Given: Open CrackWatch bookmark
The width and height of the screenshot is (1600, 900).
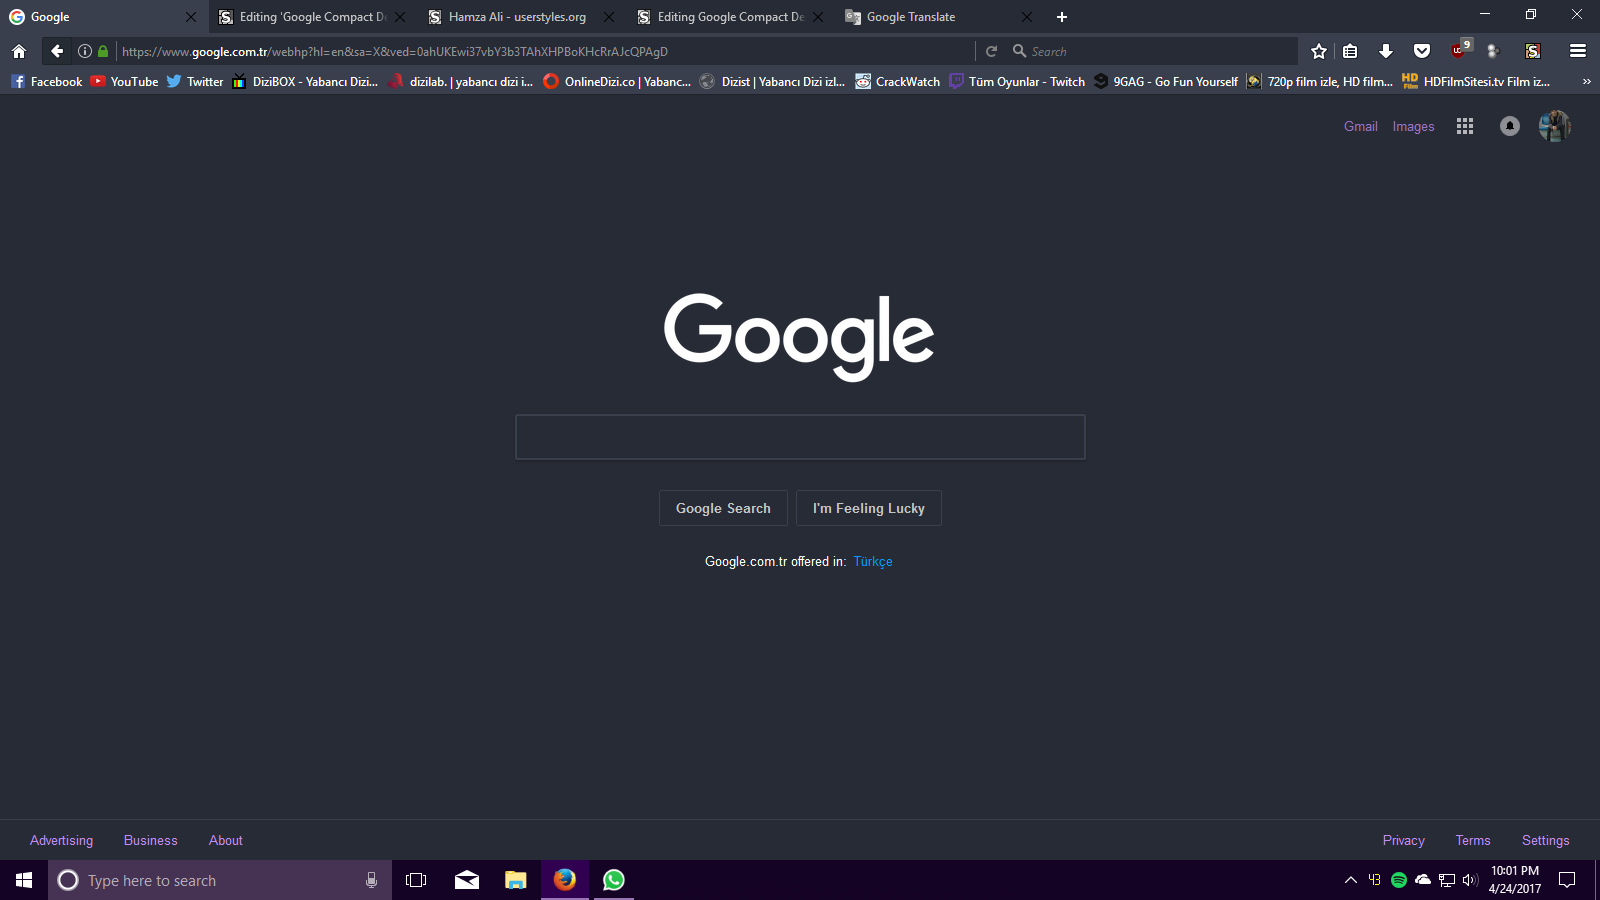Looking at the screenshot, I should (x=898, y=82).
